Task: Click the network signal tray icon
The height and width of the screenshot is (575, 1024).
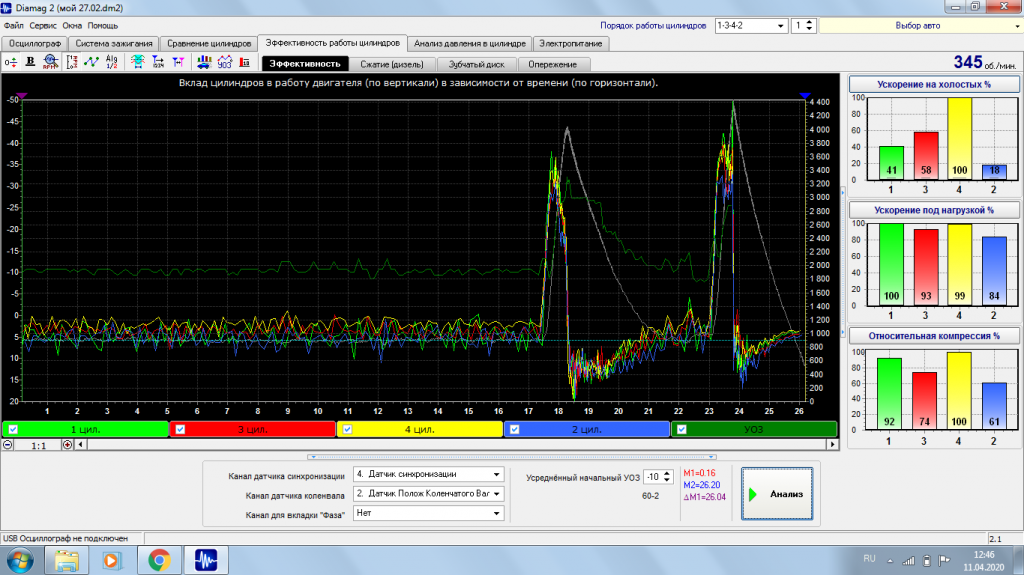Action: pyautogui.click(x=908, y=561)
